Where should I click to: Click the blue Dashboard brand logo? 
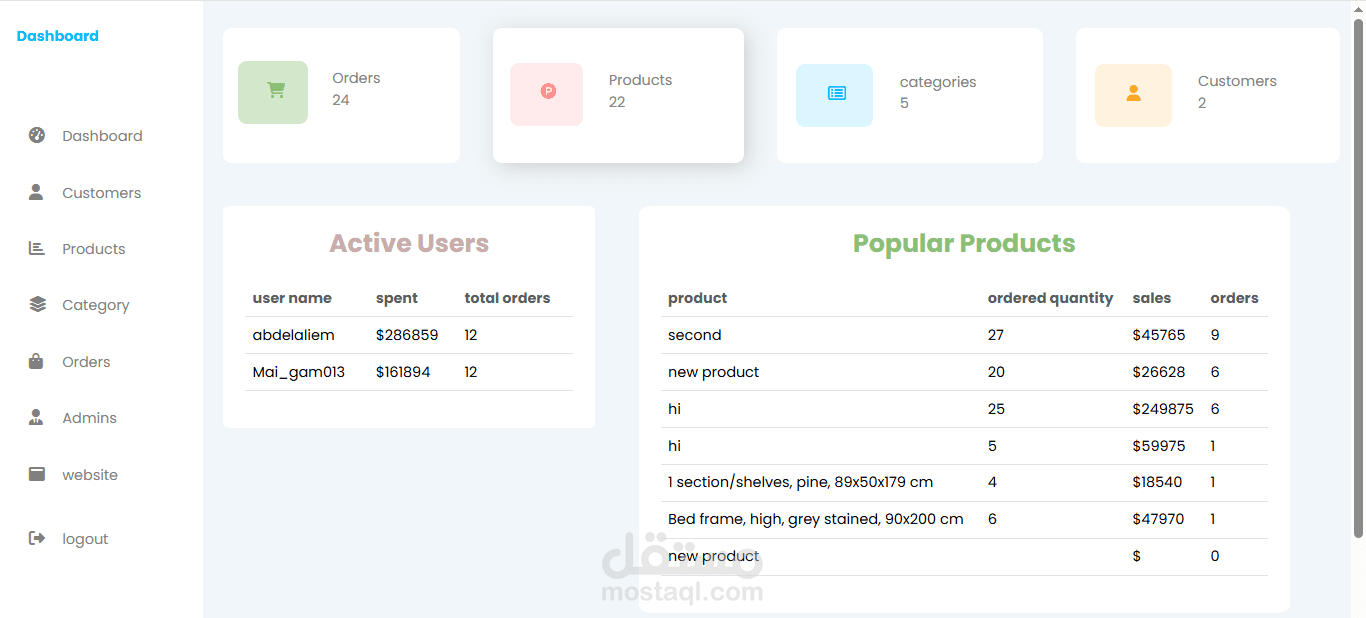57,36
